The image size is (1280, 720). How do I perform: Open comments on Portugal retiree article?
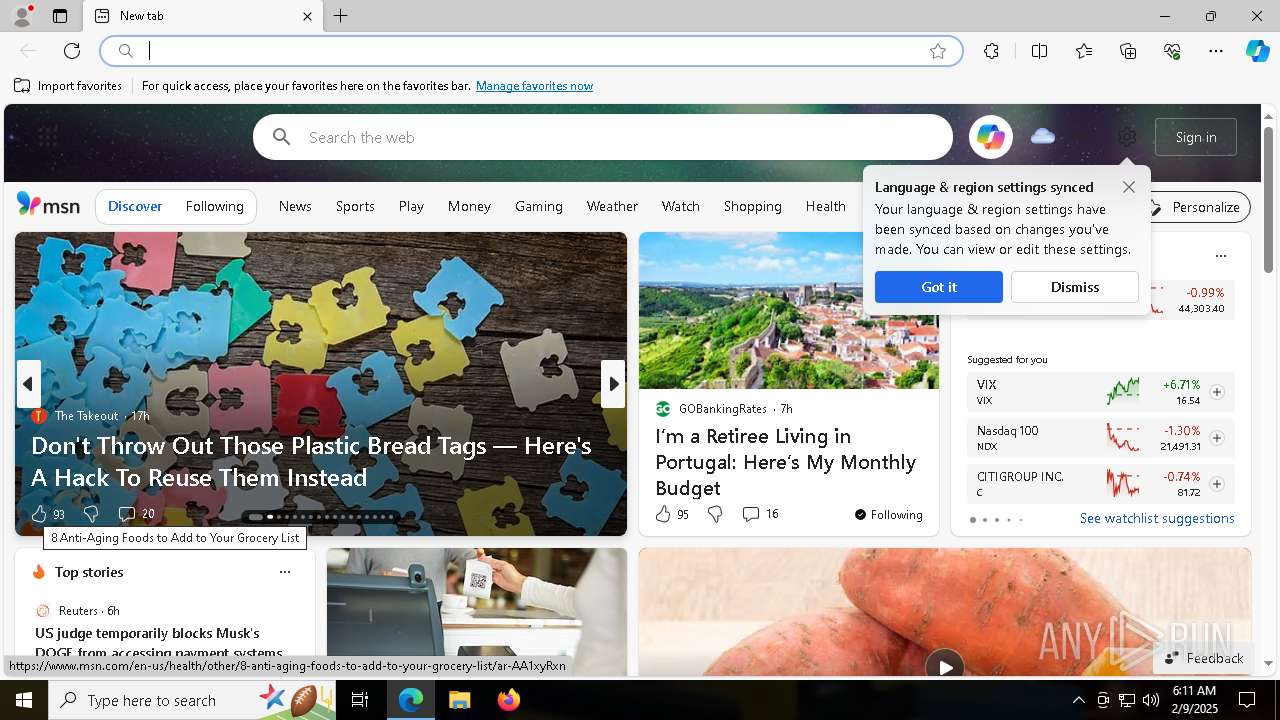pyautogui.click(x=760, y=514)
